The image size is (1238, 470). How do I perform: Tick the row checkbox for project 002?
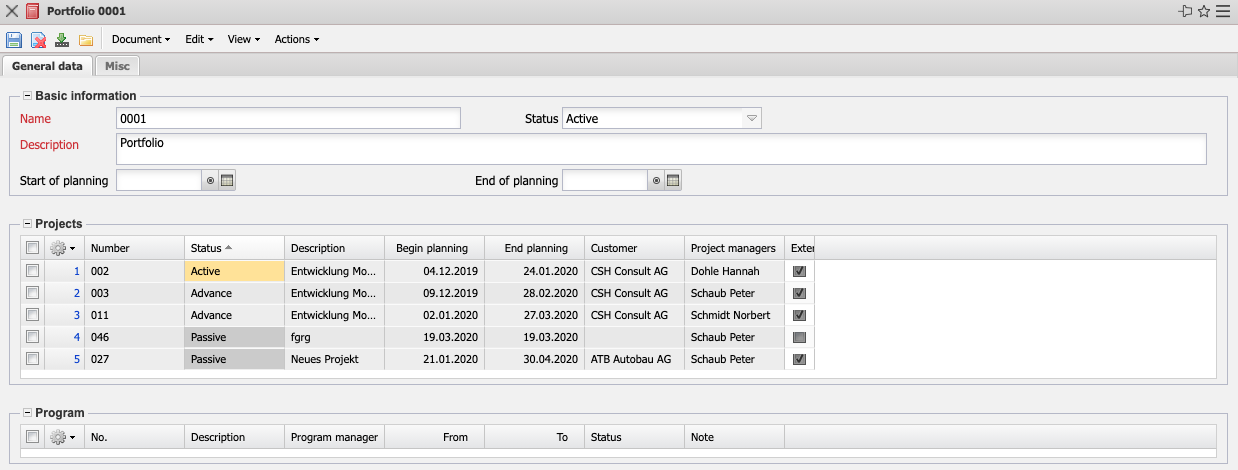click(32, 271)
